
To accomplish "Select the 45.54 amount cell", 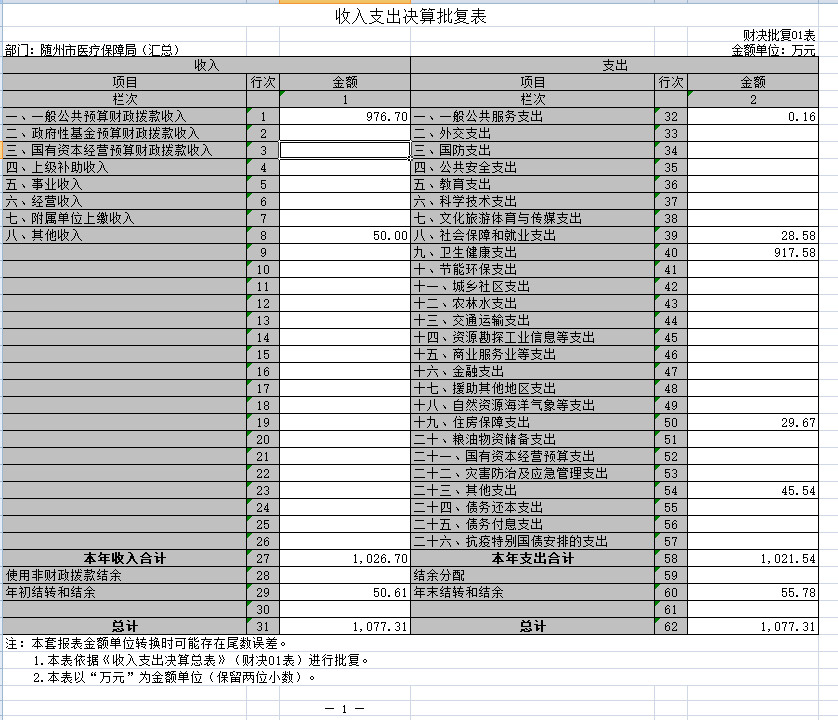I will pyautogui.click(x=752, y=491).
